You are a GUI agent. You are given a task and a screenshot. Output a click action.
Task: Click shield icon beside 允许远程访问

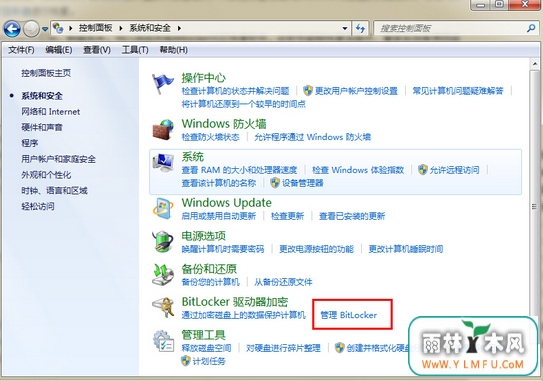click(x=423, y=170)
